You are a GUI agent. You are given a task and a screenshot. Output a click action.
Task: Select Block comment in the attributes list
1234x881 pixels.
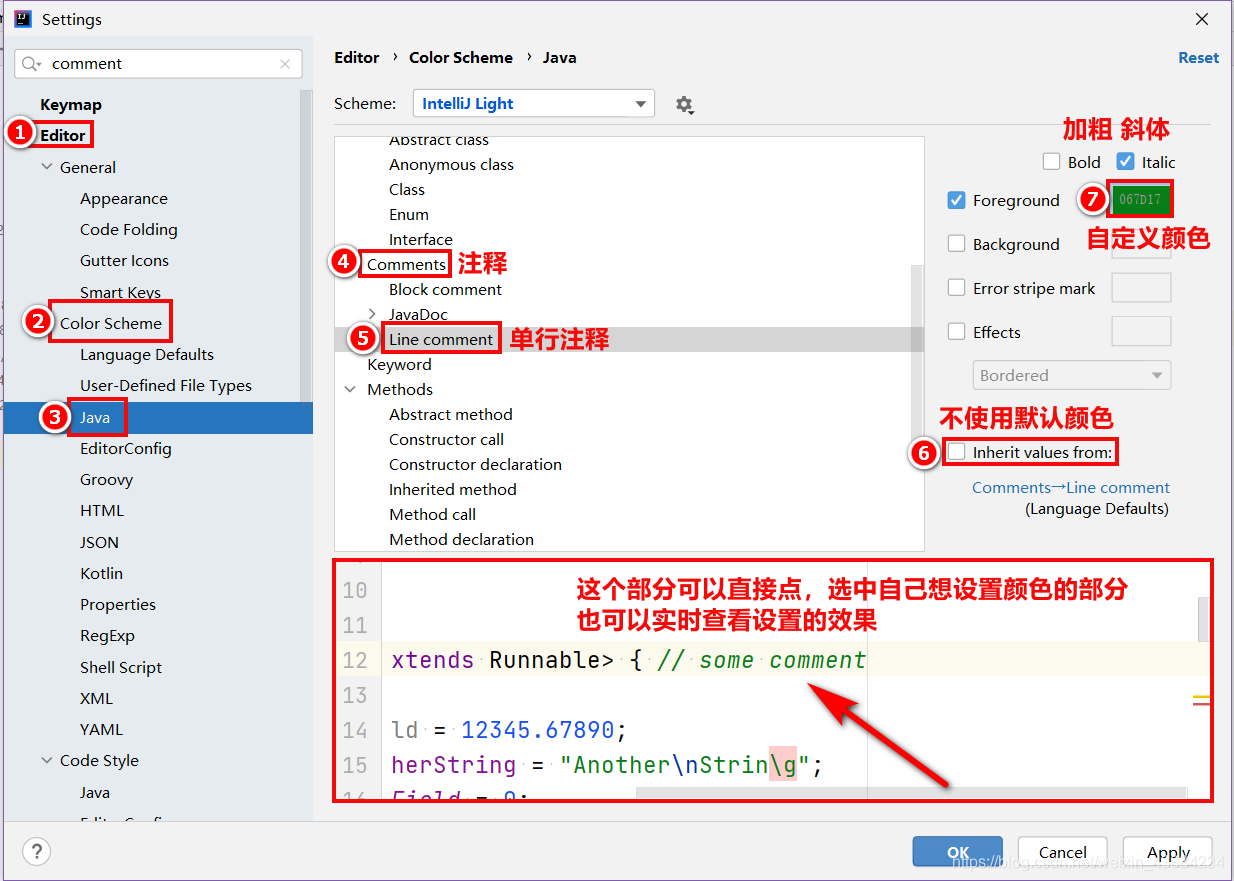(x=446, y=289)
